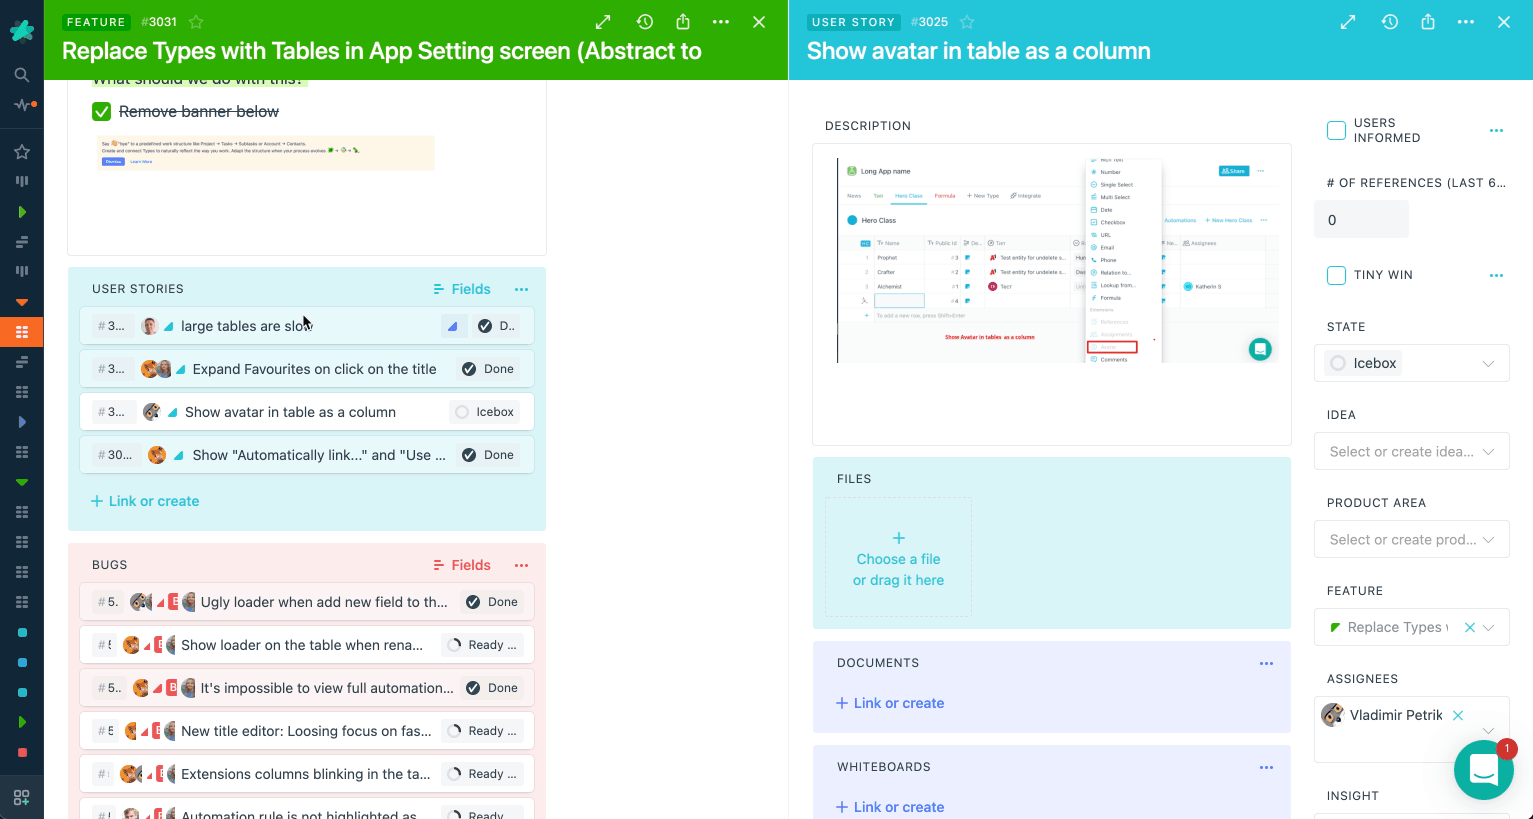1533x819 pixels.
Task: Open the 'Select or create idea' dropdown
Action: click(1412, 451)
